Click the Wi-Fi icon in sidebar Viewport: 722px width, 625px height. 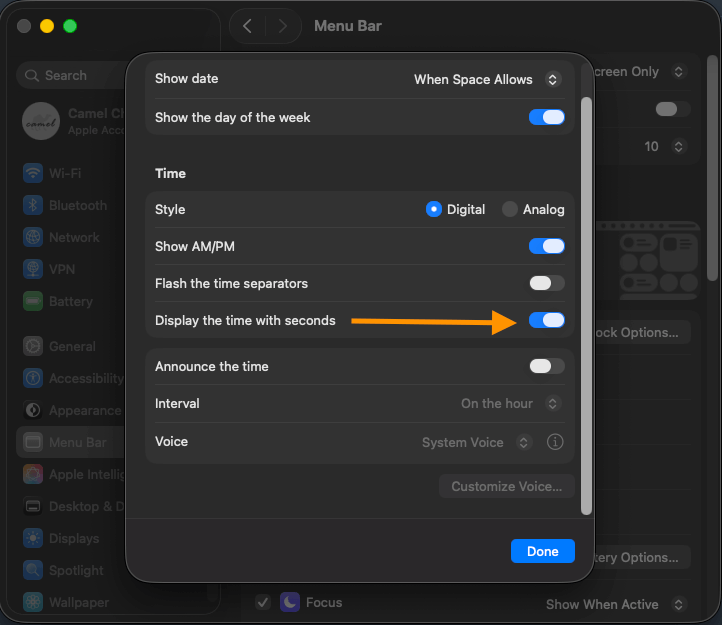[33, 173]
